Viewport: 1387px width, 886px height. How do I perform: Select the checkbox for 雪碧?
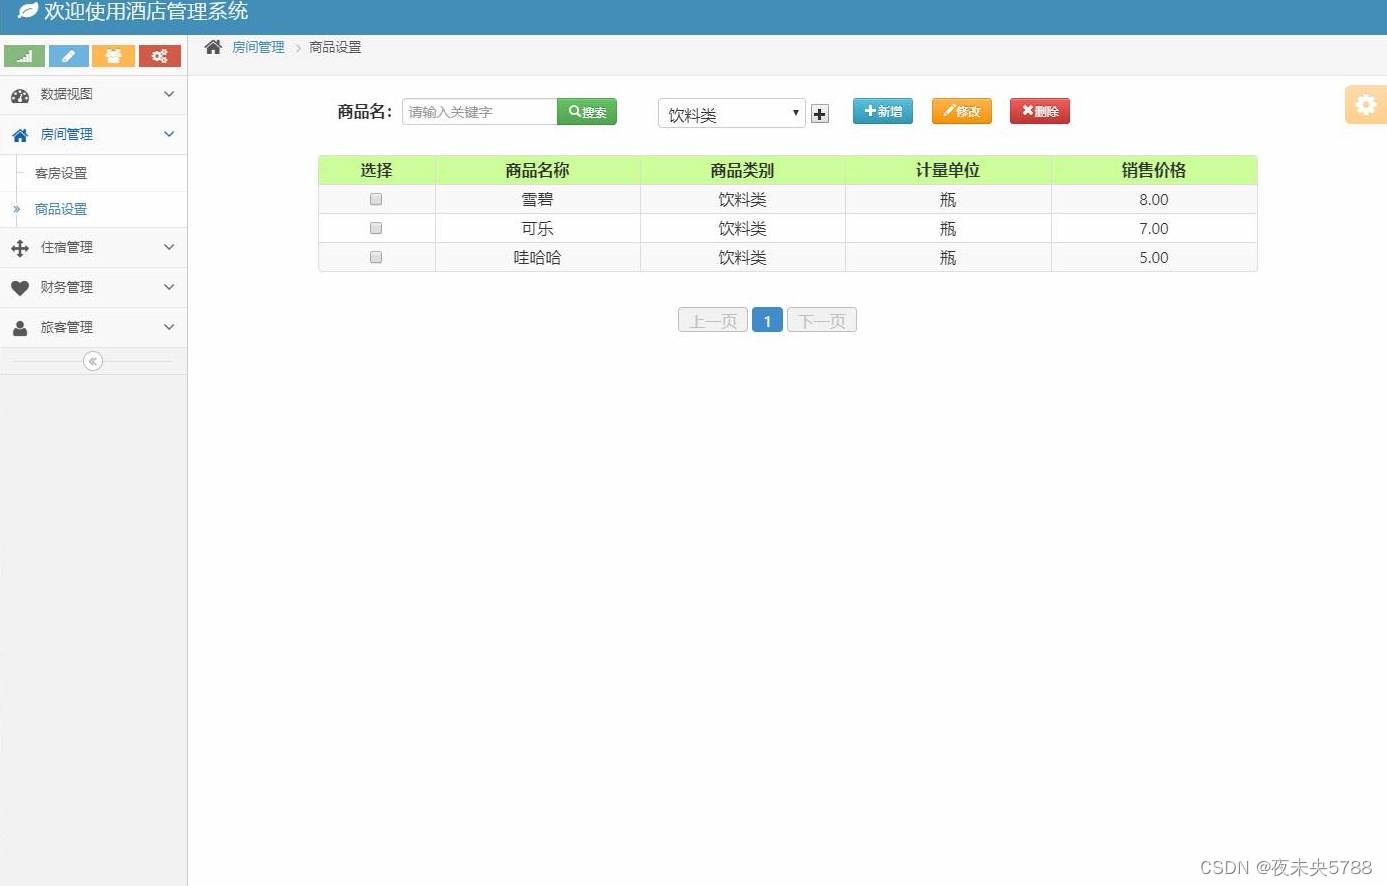[x=376, y=199]
